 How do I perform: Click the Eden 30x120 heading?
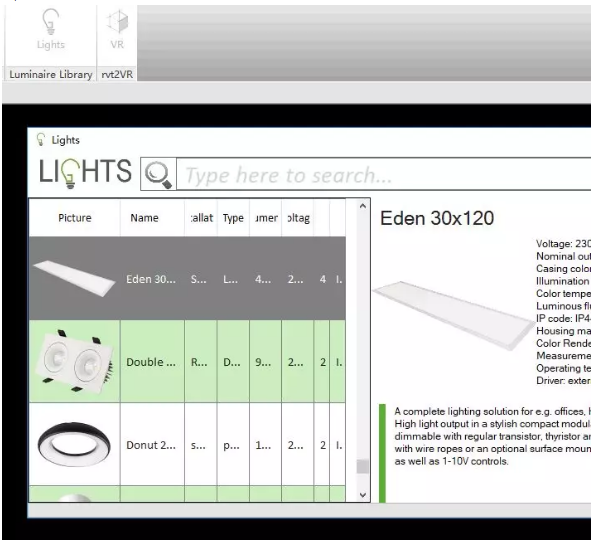(x=437, y=218)
